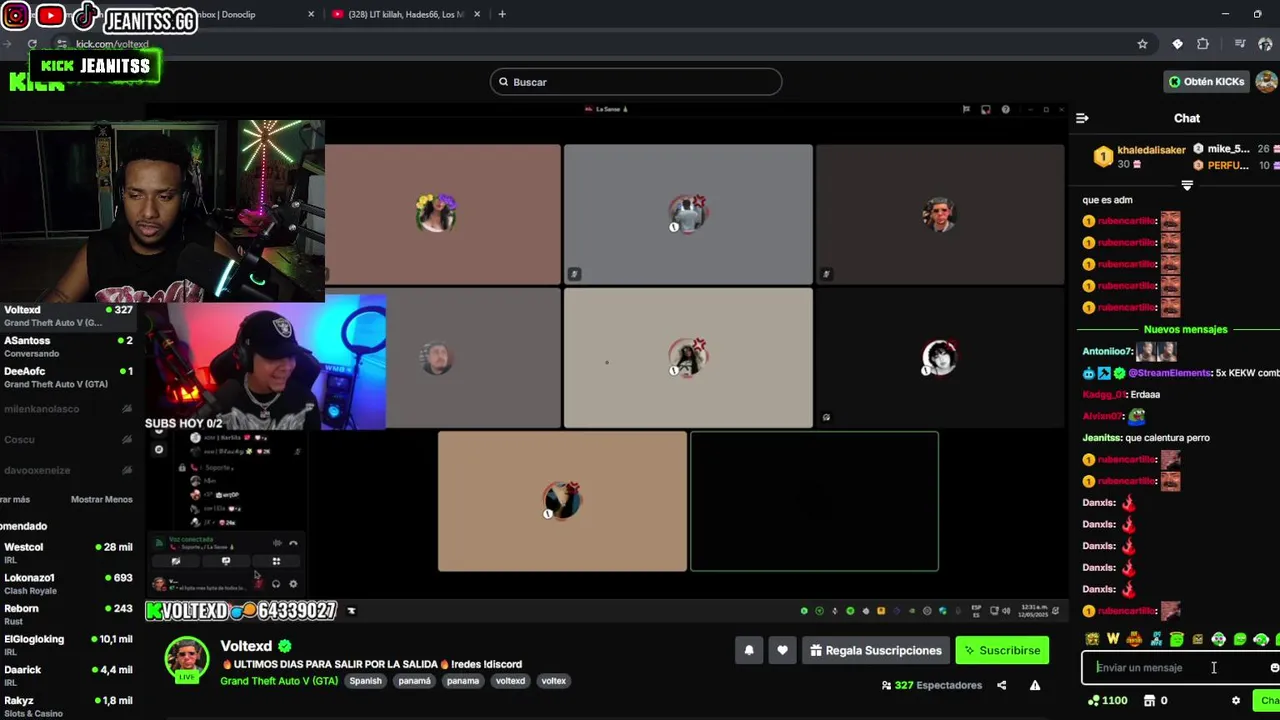
Task: Select the Spanish tag
Action: pyautogui.click(x=365, y=681)
